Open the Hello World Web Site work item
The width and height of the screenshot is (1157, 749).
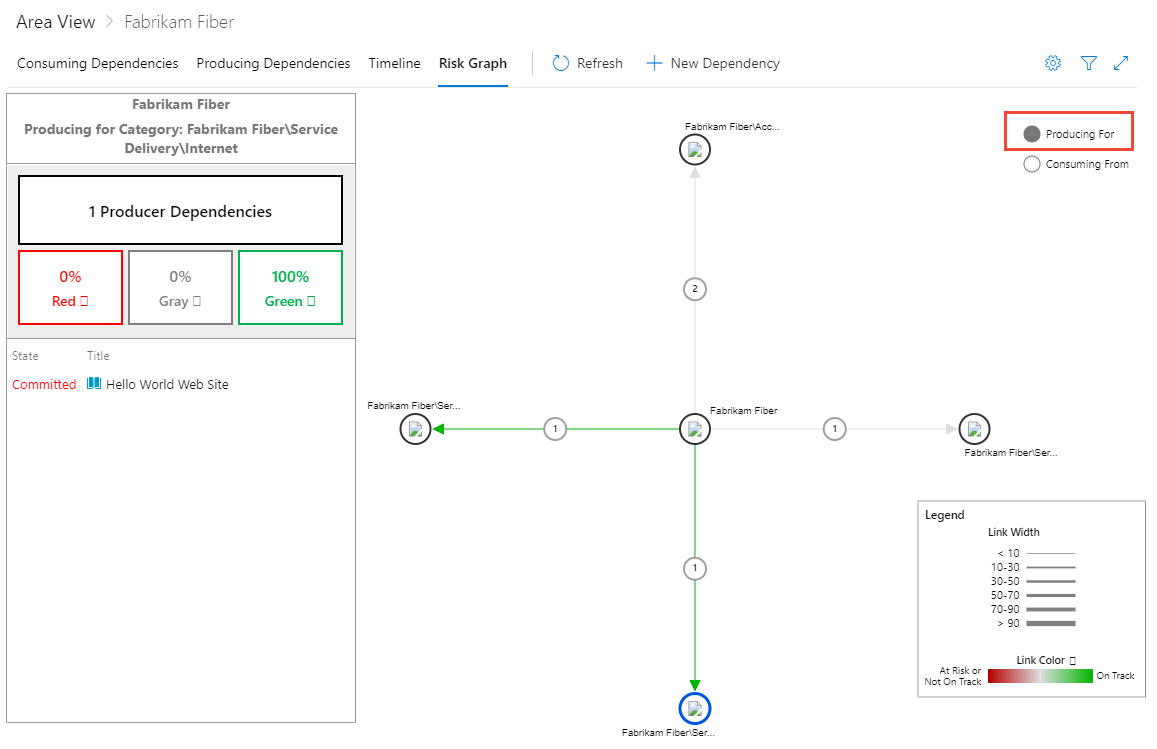(170, 383)
